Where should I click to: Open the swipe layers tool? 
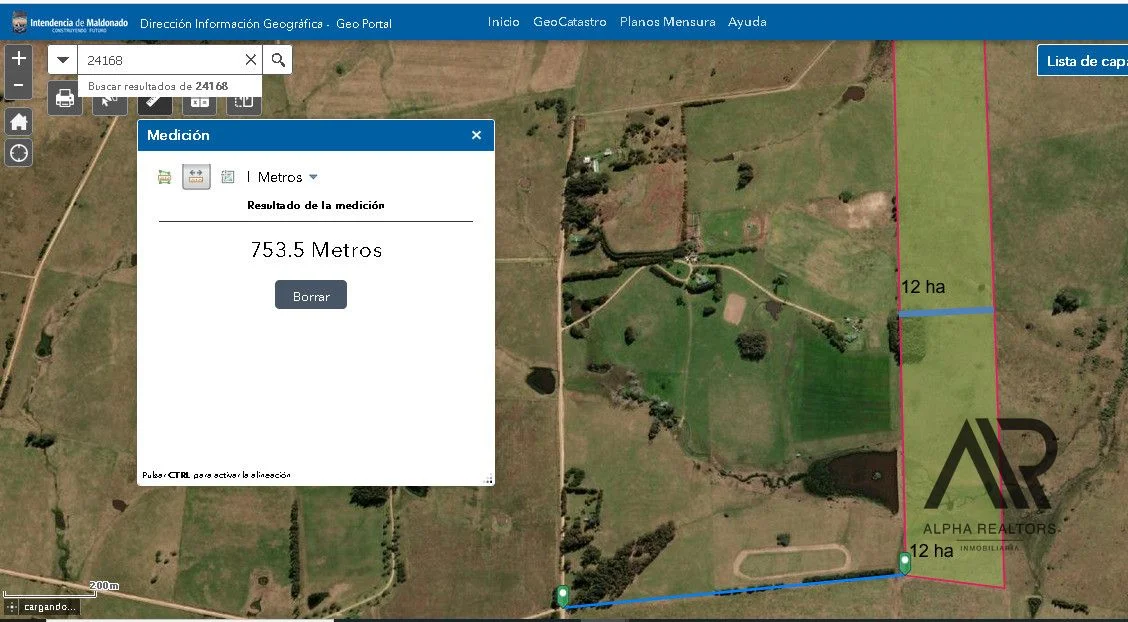pos(243,101)
